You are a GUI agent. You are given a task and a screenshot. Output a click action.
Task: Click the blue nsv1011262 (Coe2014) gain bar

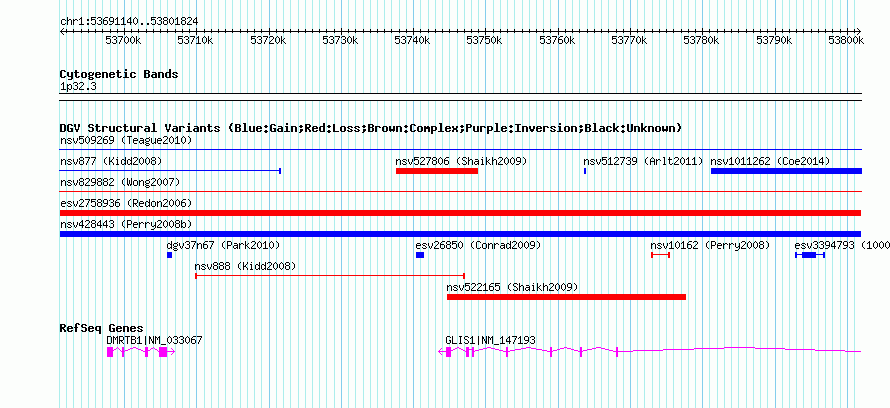pos(786,171)
